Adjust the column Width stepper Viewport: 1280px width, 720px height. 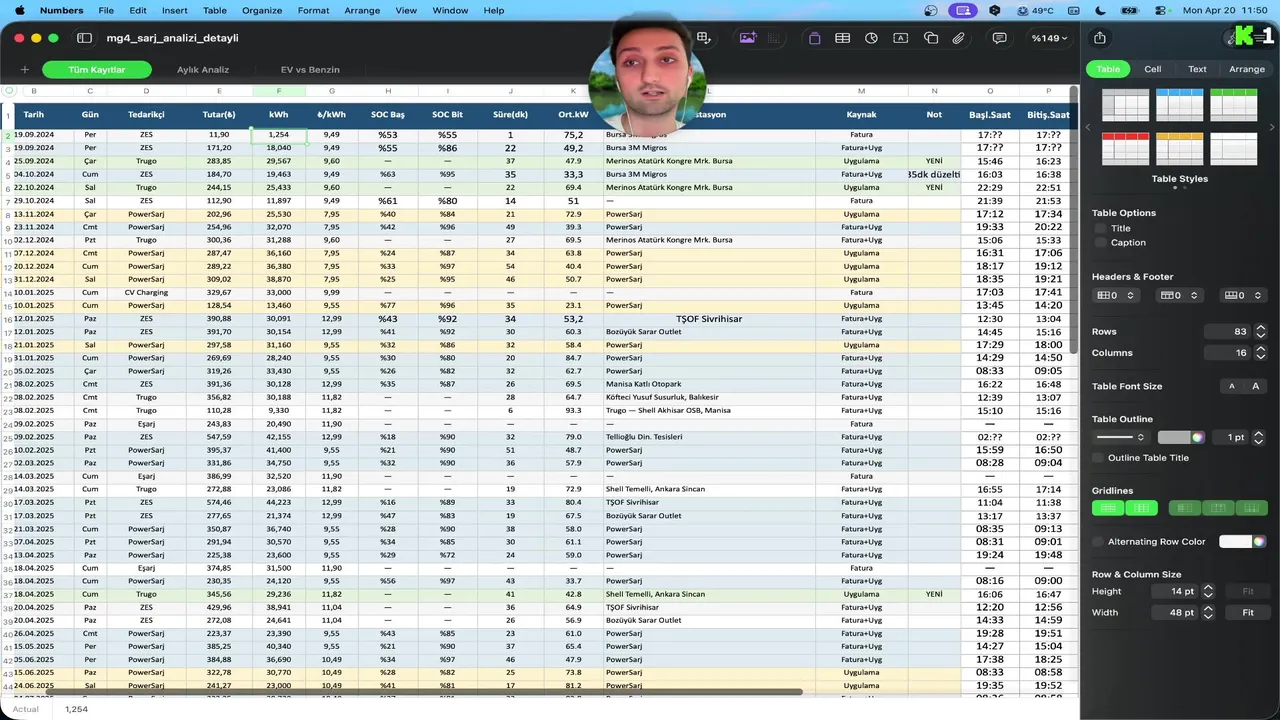pyautogui.click(x=1208, y=612)
